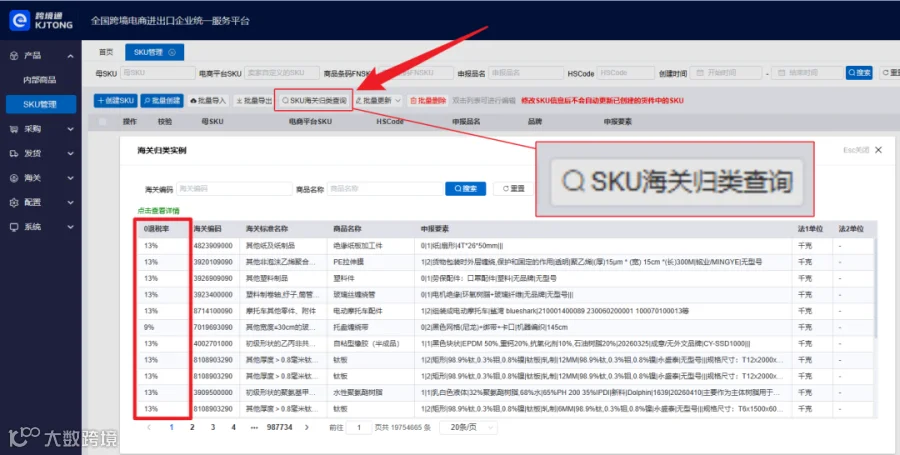Viewport: 900px width, 455px height.
Task: Go to the next page with the right arrow
Action: tap(307, 427)
